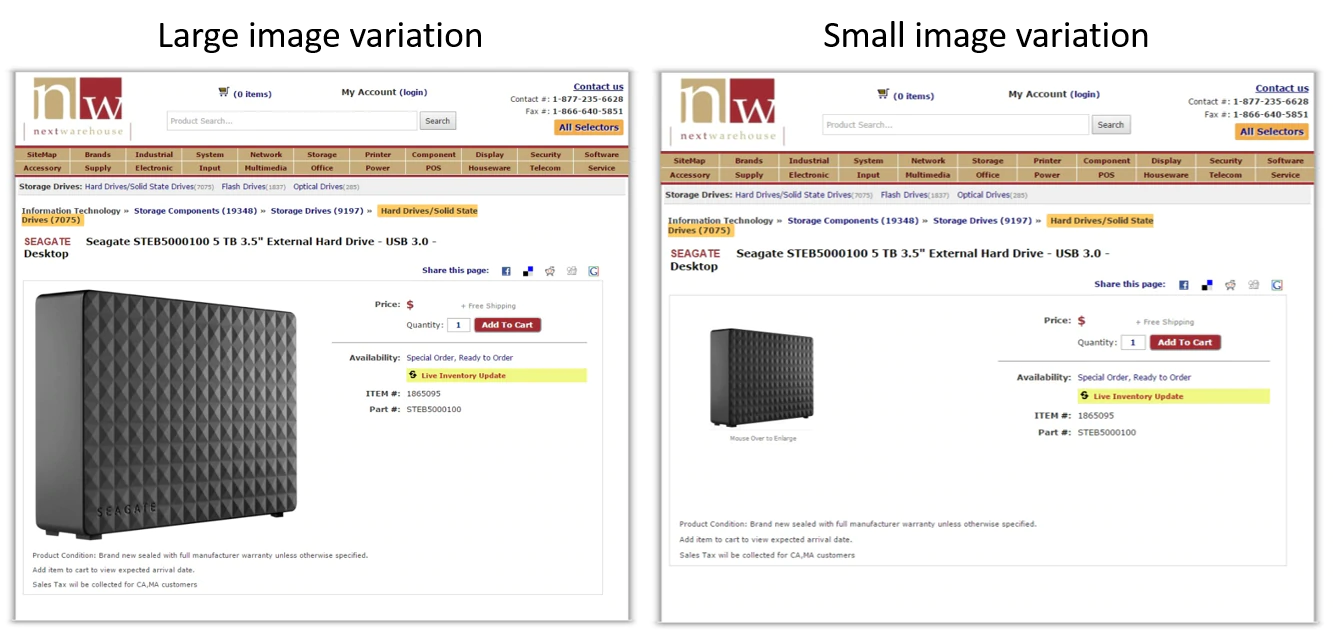Share on Facebook in large image variation
The height and width of the screenshot is (633, 1333).
(x=506, y=271)
